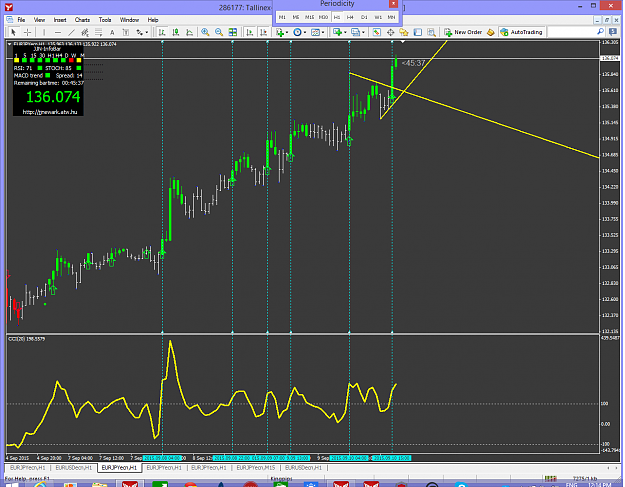Toggle the AutoTrading button

pyautogui.click(x=521, y=32)
